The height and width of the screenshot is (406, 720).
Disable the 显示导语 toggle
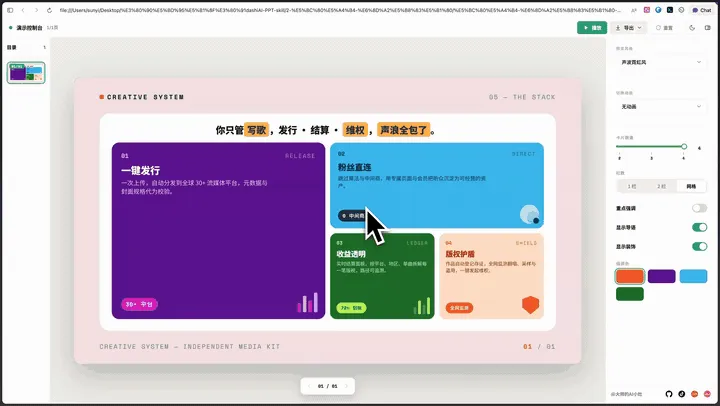click(699, 227)
